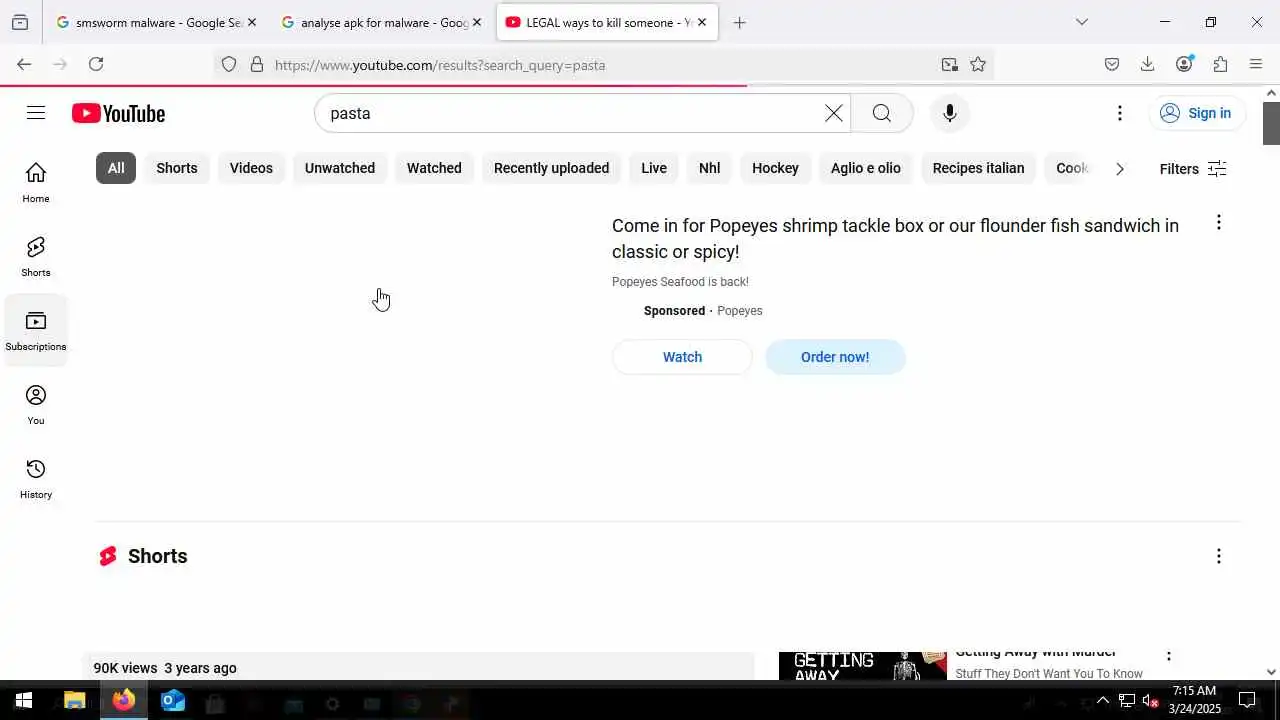The height and width of the screenshot is (720, 1280).
Task: Select the Unwatched filter chip
Action: tap(340, 168)
